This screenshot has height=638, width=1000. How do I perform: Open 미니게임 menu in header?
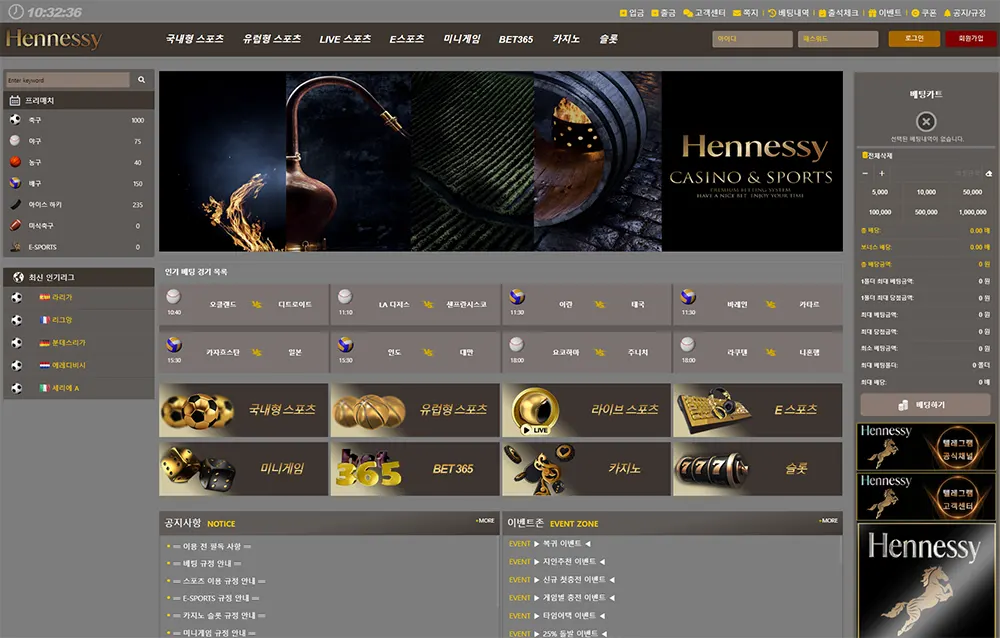(x=462, y=39)
